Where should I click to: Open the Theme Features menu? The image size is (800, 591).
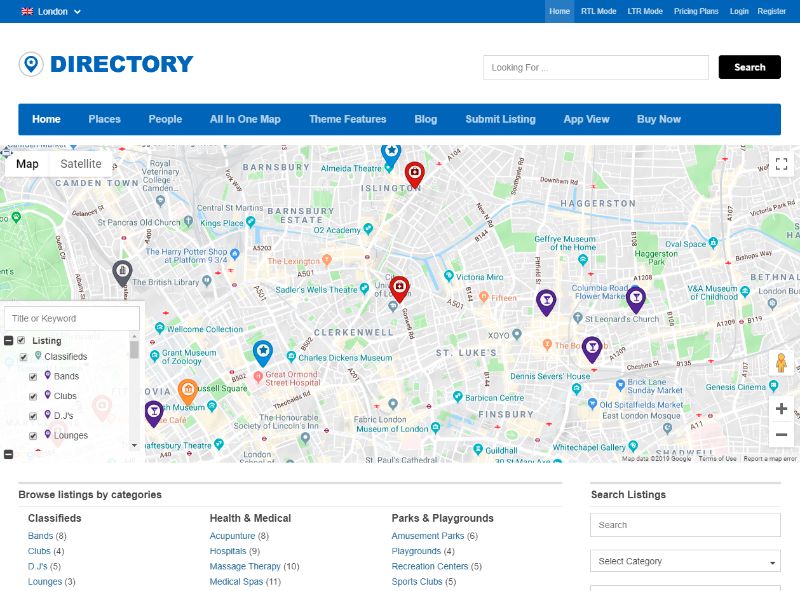(x=347, y=119)
